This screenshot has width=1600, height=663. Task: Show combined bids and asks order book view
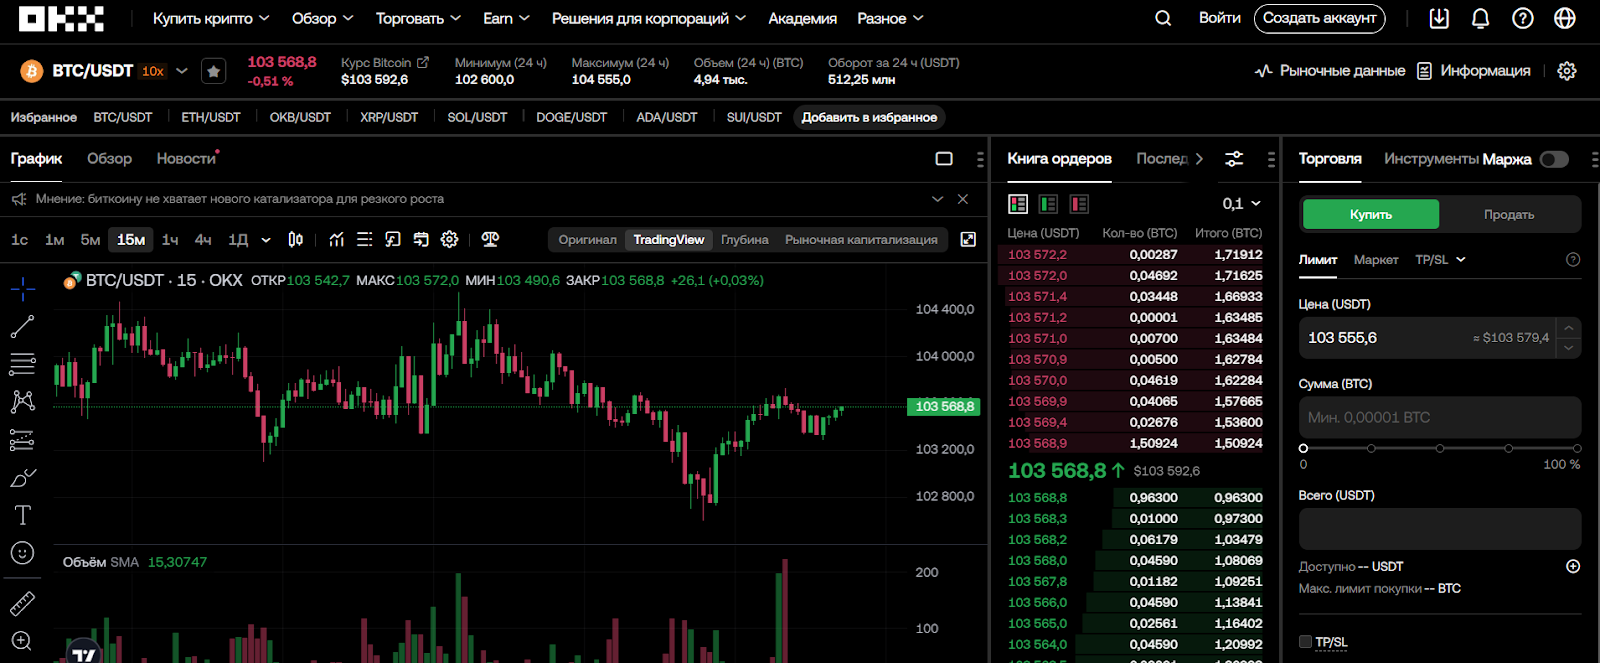coord(1018,204)
